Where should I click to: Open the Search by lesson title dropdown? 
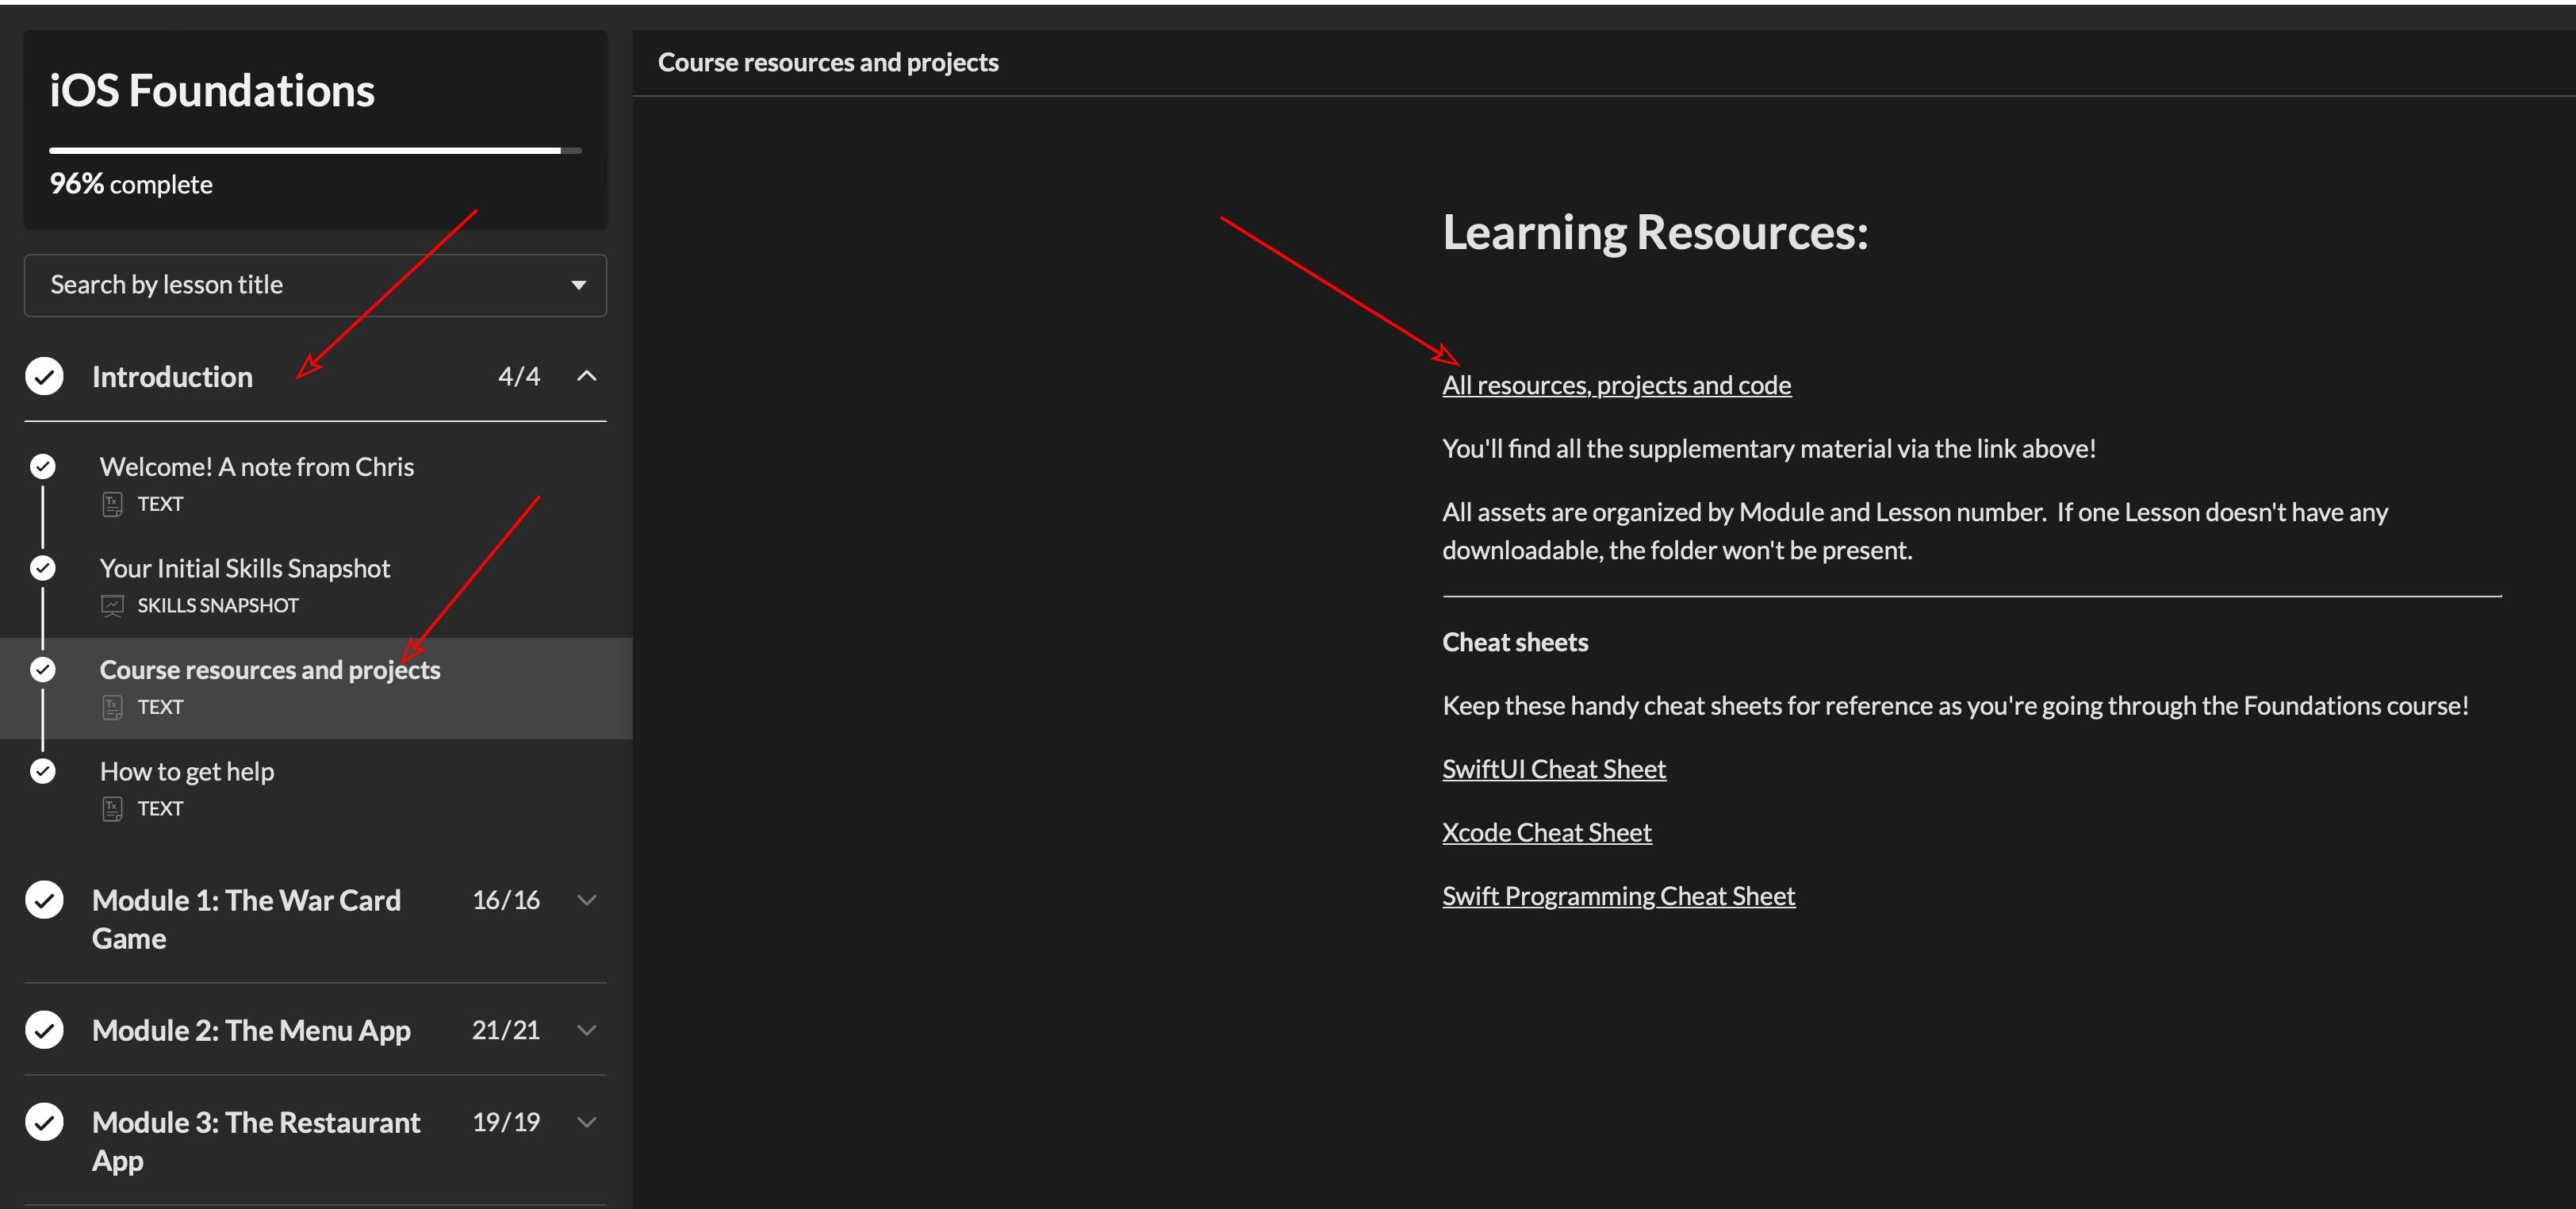tap(315, 285)
